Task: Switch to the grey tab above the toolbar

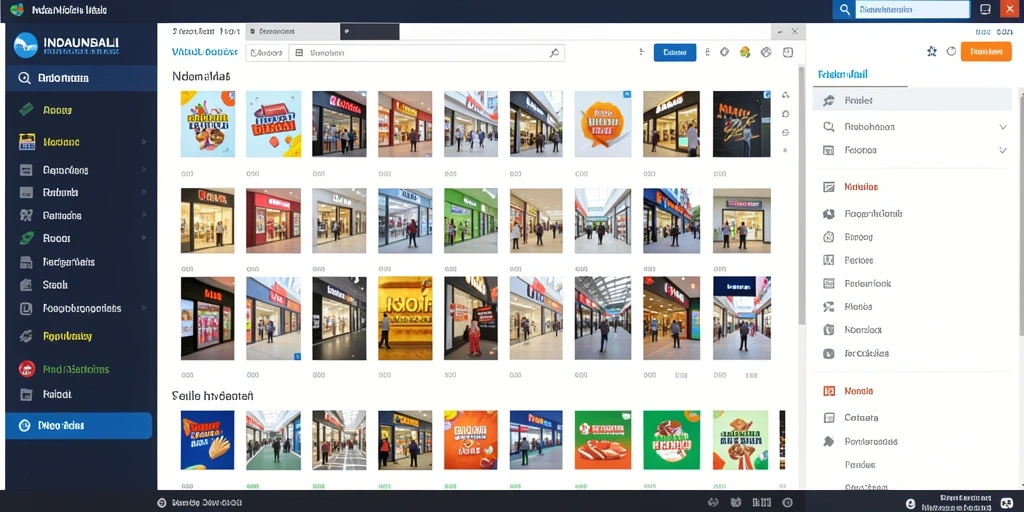Action: pyautogui.click(x=293, y=31)
